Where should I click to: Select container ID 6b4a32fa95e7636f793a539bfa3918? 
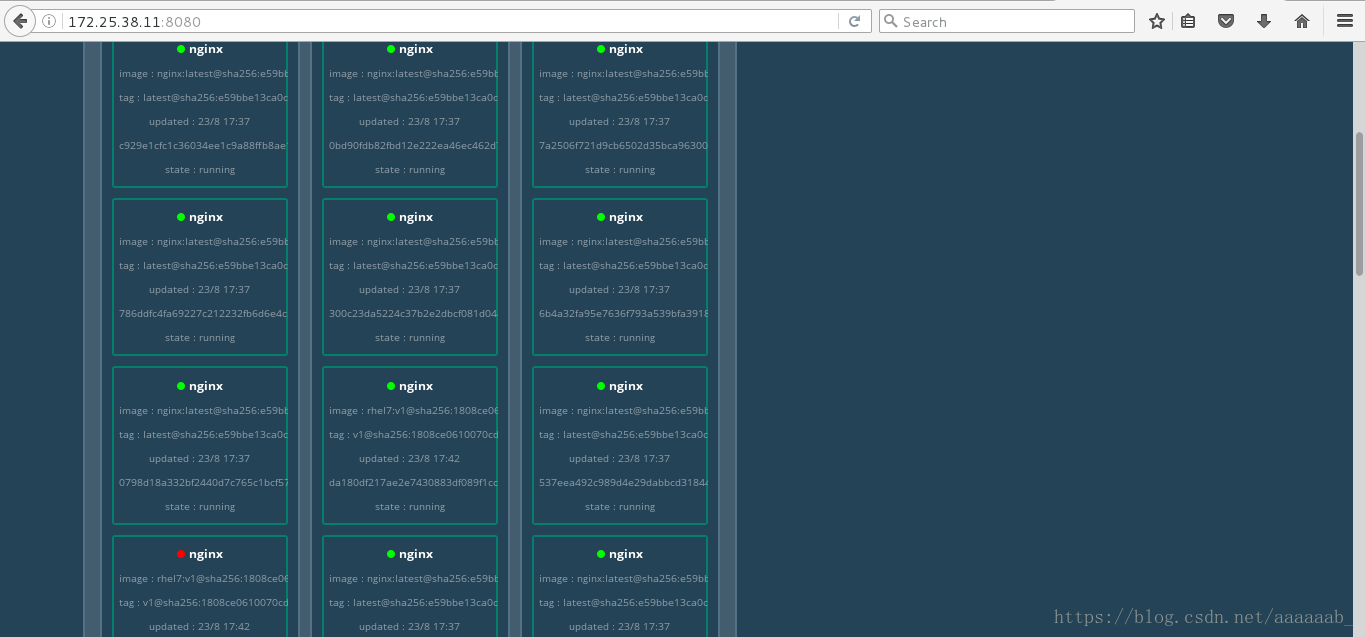[623, 314]
